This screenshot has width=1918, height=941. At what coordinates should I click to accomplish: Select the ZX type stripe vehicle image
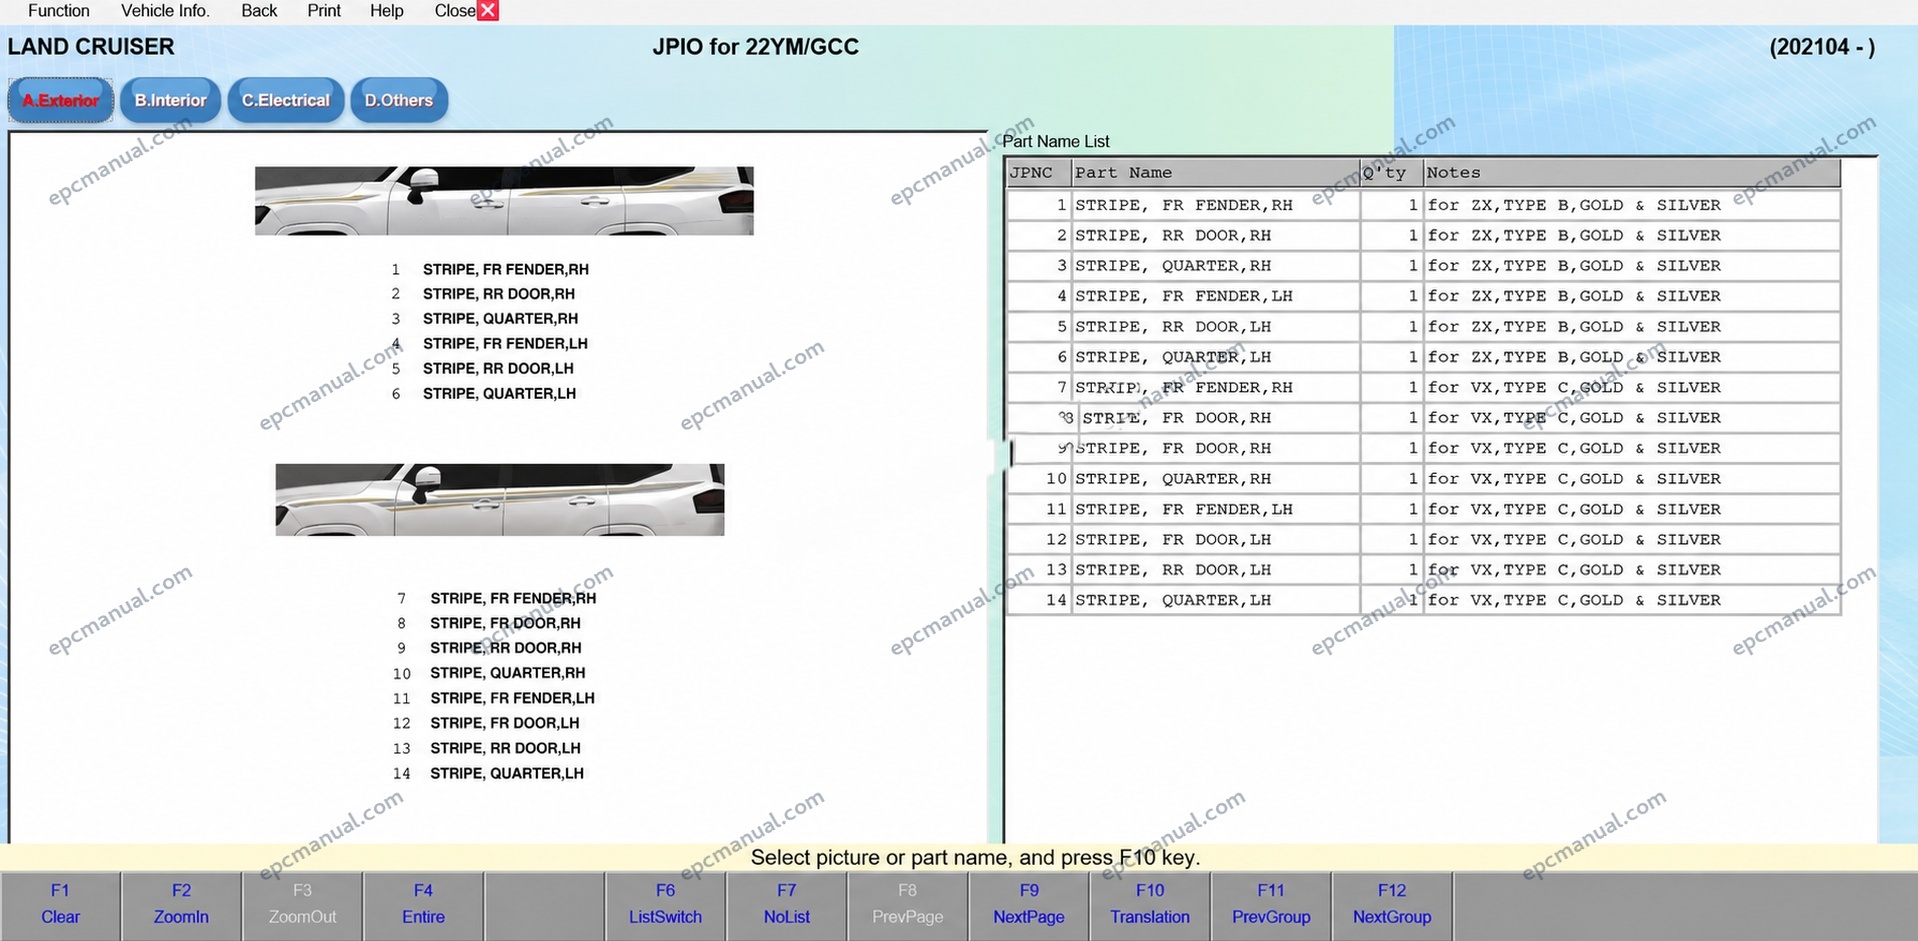[504, 201]
